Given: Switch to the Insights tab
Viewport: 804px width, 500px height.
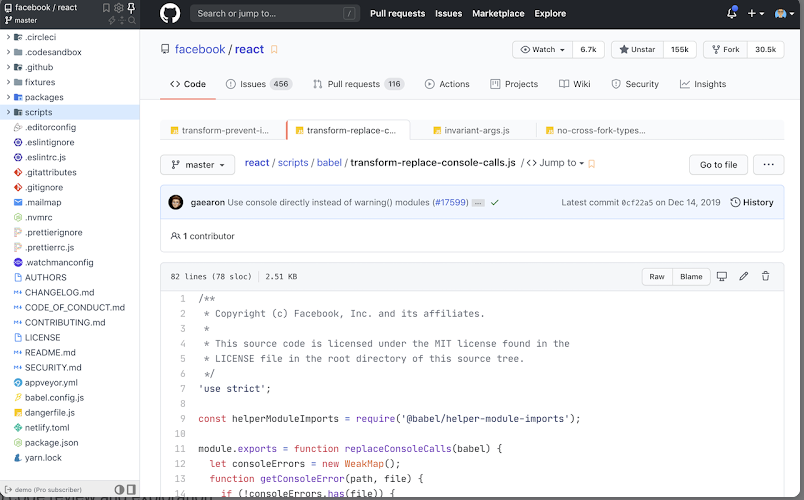Looking at the screenshot, I should click(x=703, y=84).
